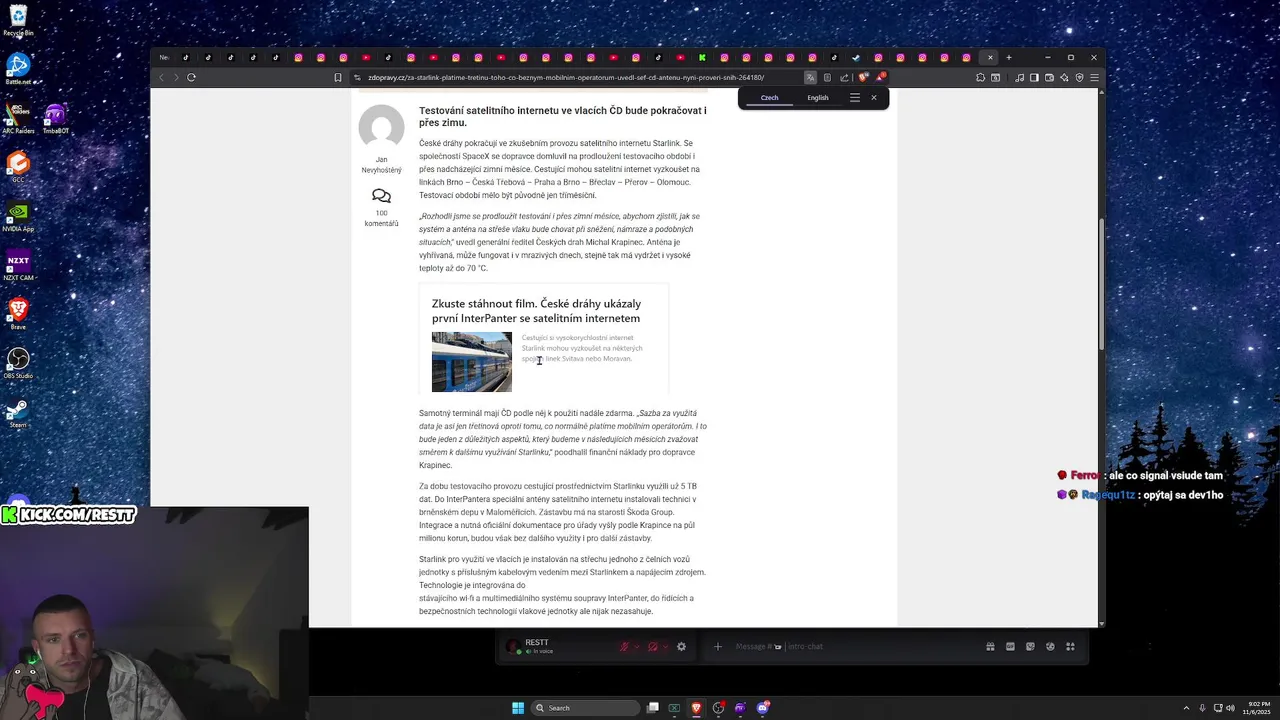
Task: Open Battle.net desktop shortcut
Action: coord(18,68)
